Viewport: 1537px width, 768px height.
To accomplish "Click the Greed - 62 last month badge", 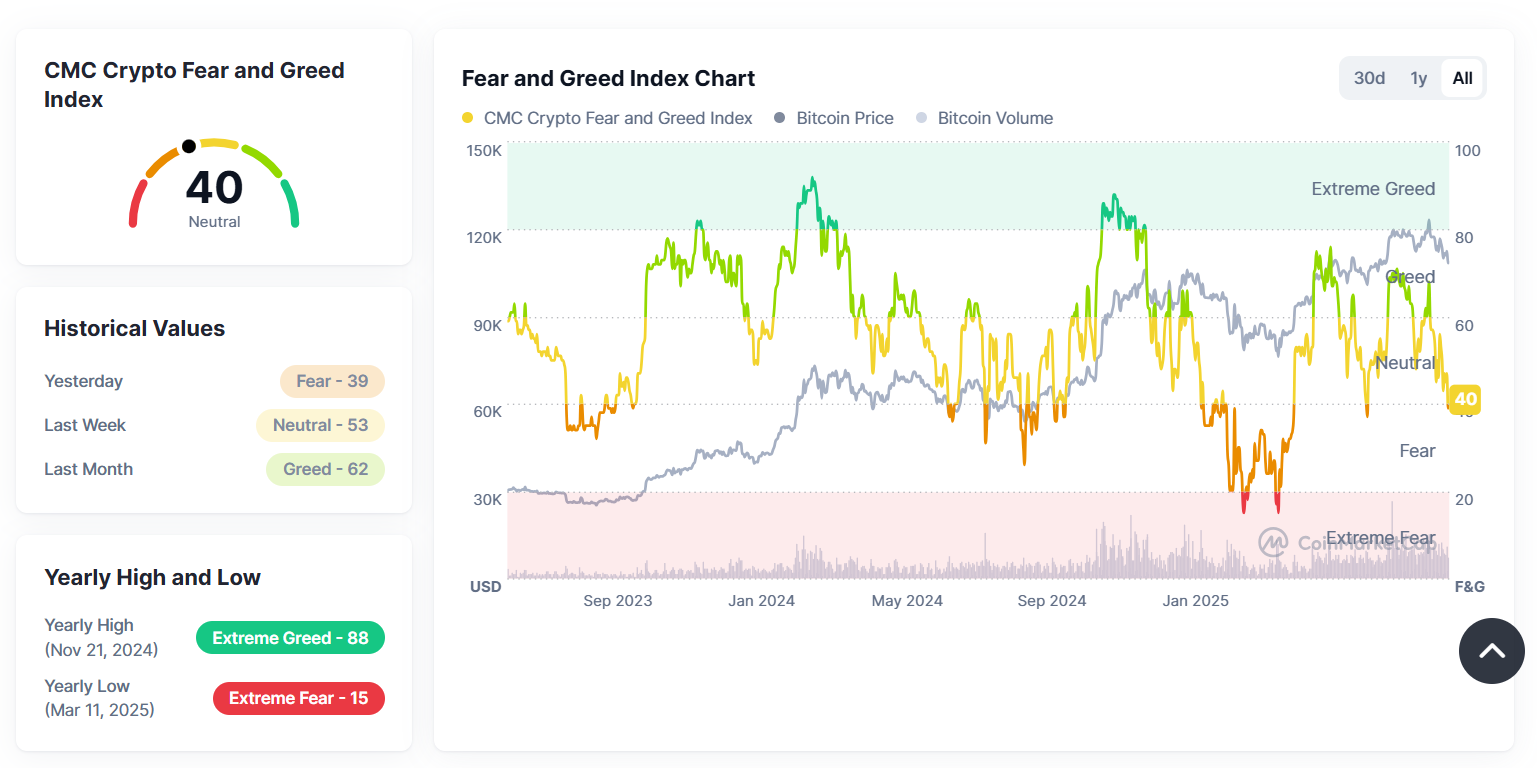I will [x=325, y=469].
